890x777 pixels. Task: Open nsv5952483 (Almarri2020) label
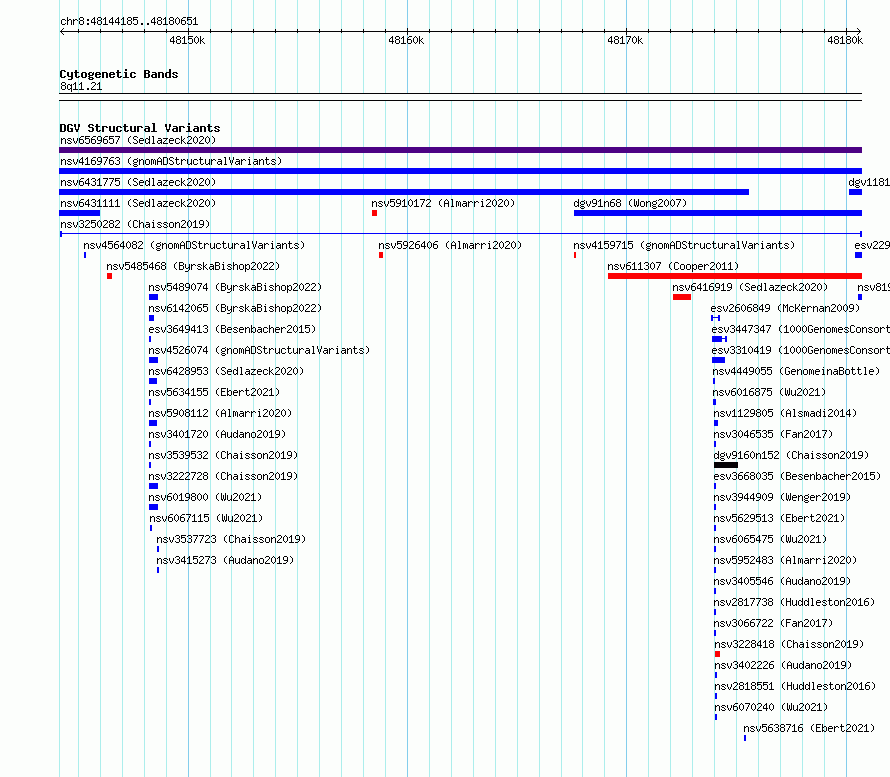[x=785, y=560]
